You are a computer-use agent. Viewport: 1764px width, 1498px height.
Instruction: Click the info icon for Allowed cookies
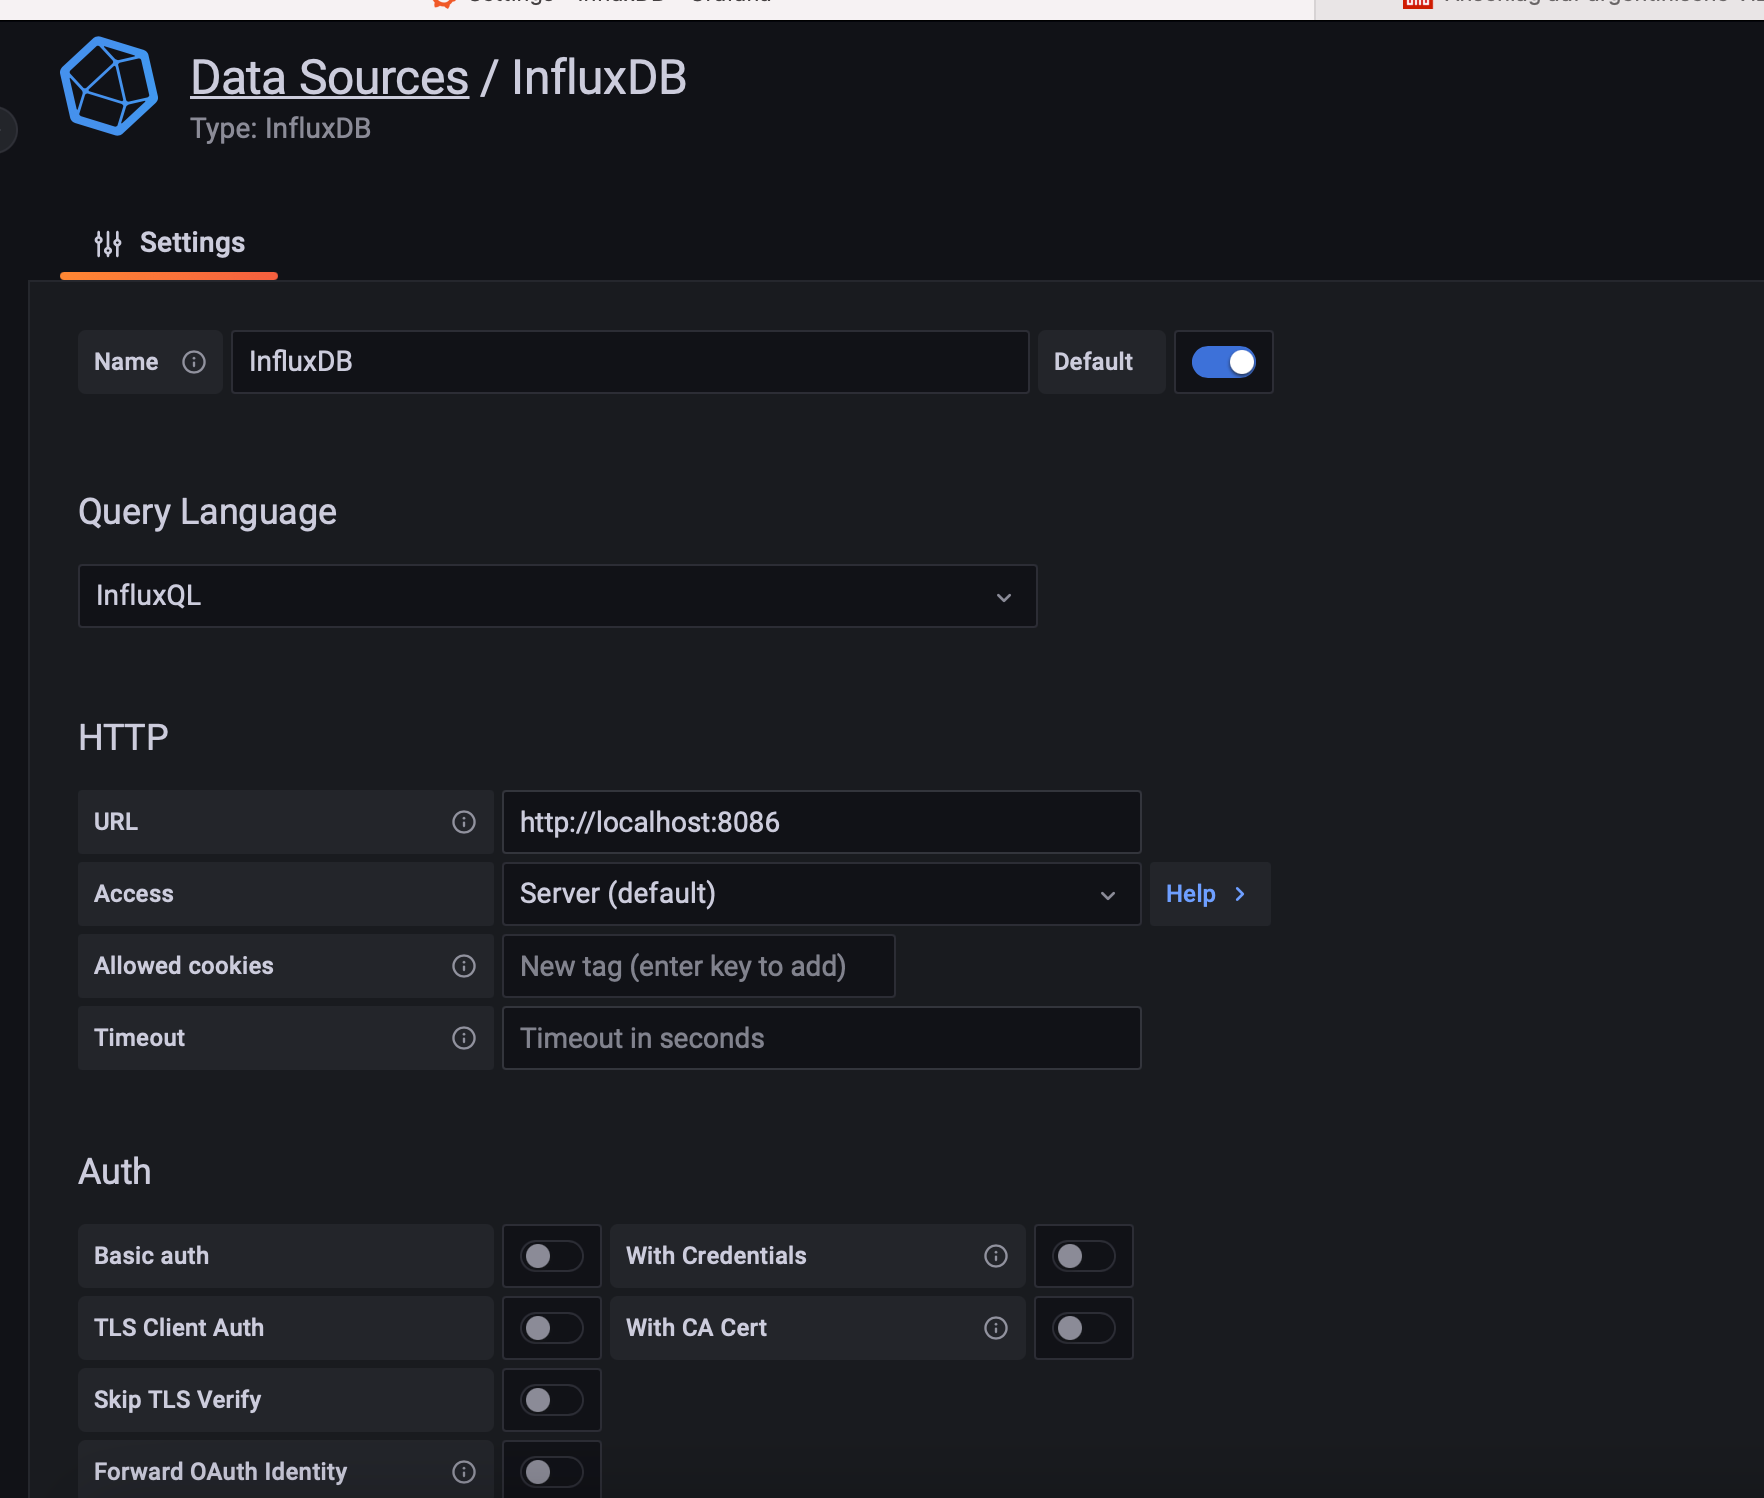(464, 966)
